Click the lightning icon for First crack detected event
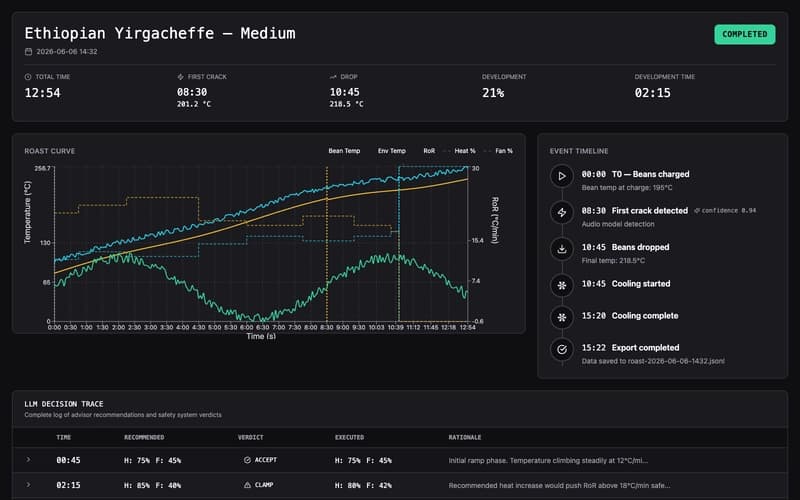This screenshot has width=800, height=500. coord(562,212)
